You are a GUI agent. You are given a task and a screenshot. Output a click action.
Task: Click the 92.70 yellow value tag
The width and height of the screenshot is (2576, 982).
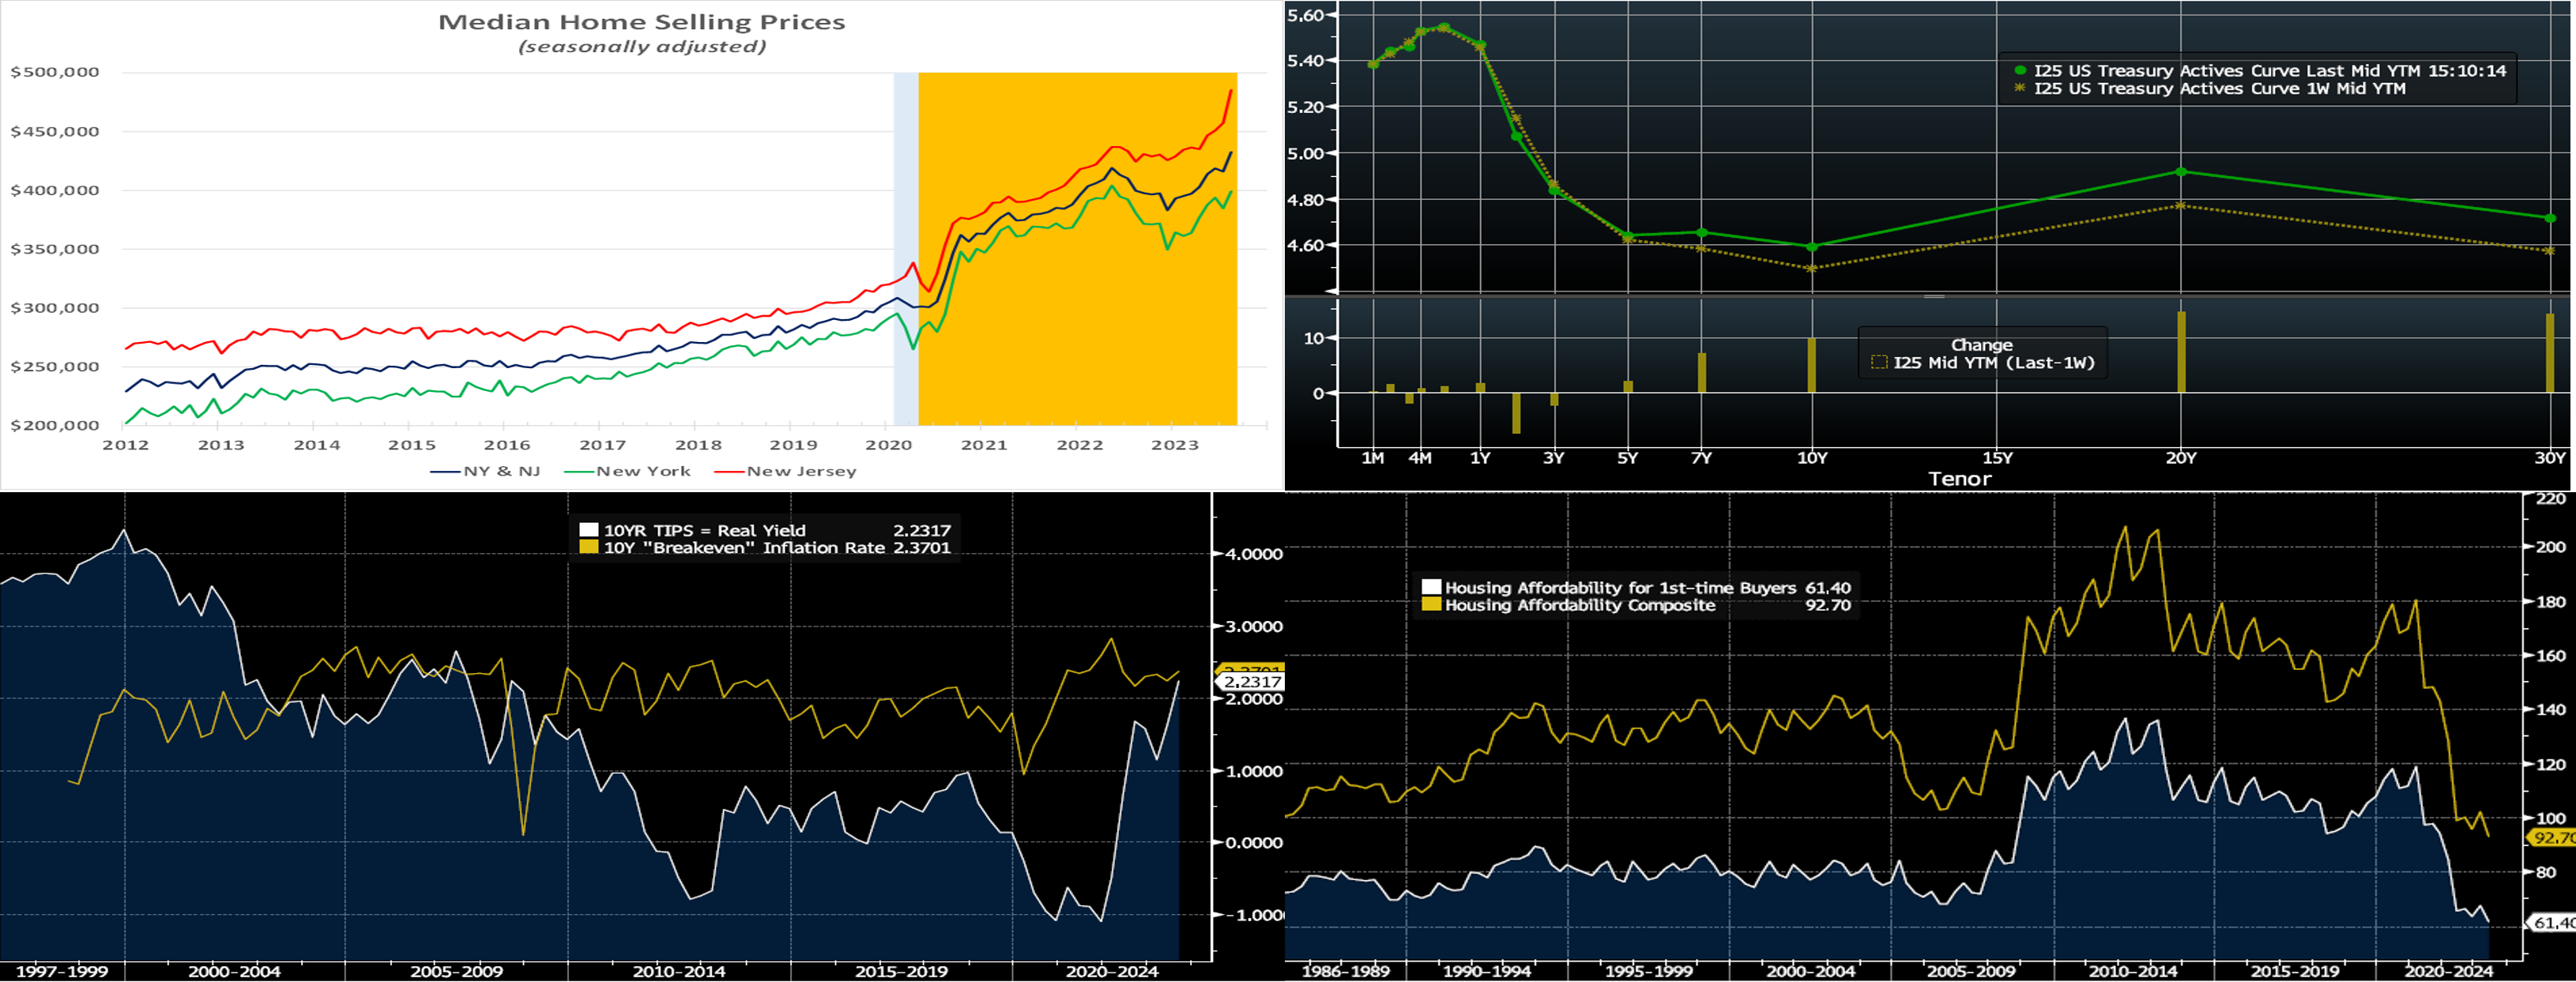[2553, 838]
